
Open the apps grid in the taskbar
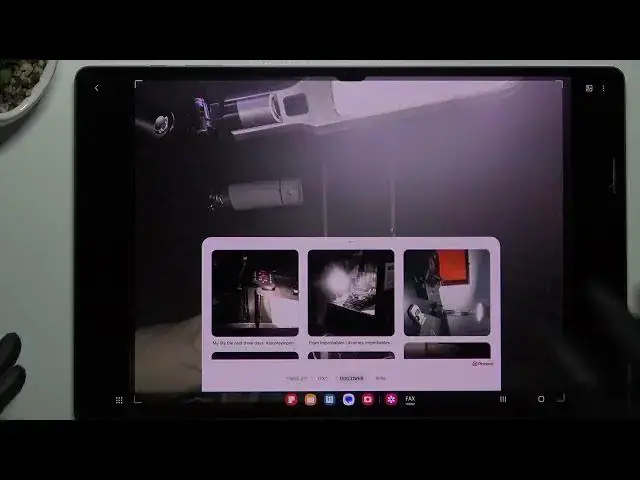click(119, 400)
